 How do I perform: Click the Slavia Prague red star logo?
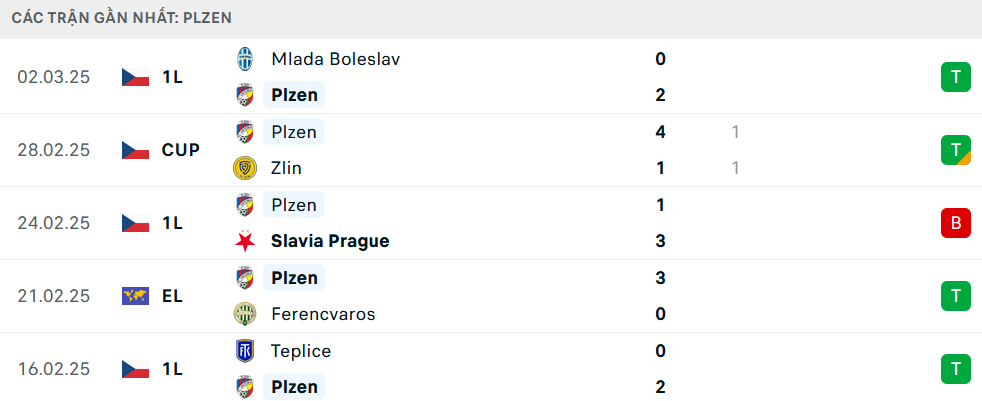point(244,241)
